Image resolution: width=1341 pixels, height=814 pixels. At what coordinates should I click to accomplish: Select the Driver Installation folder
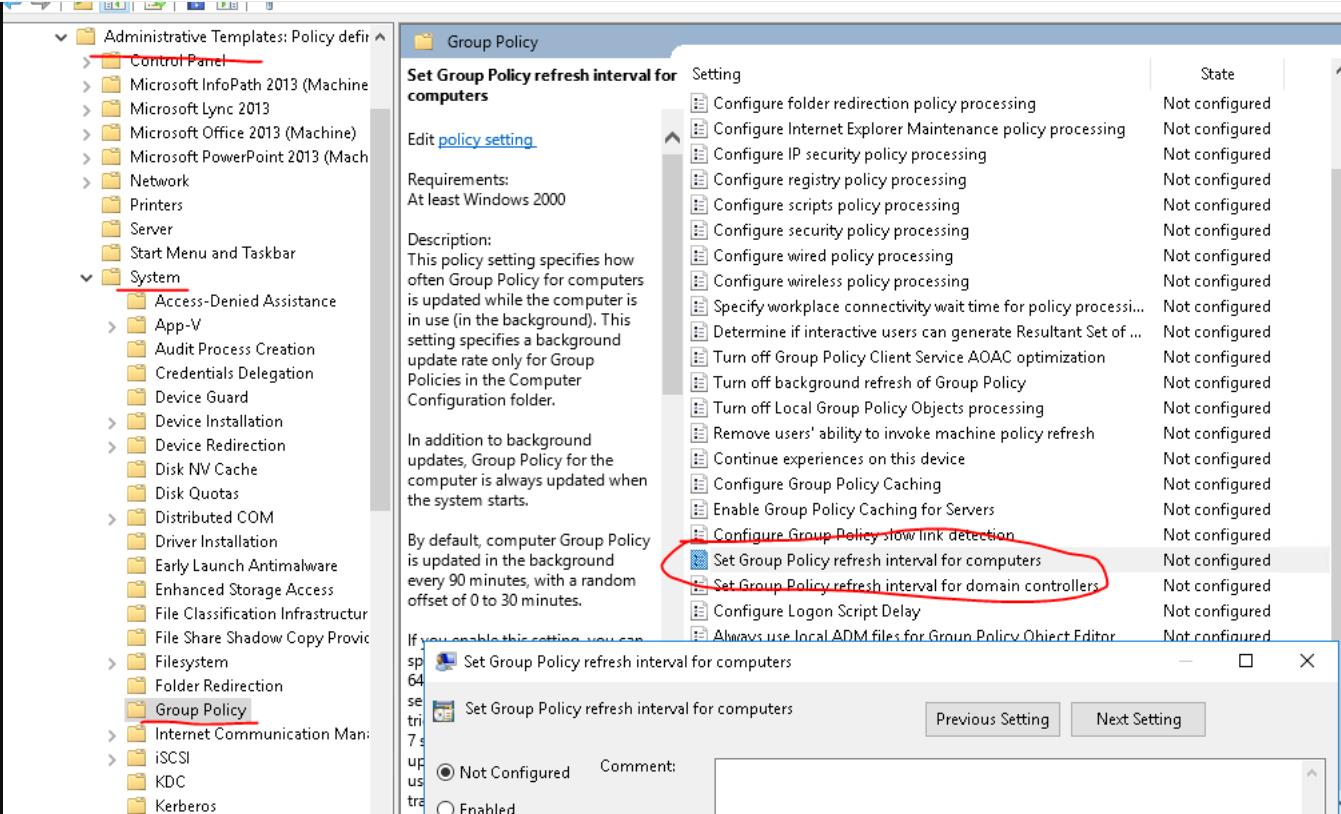[216, 541]
